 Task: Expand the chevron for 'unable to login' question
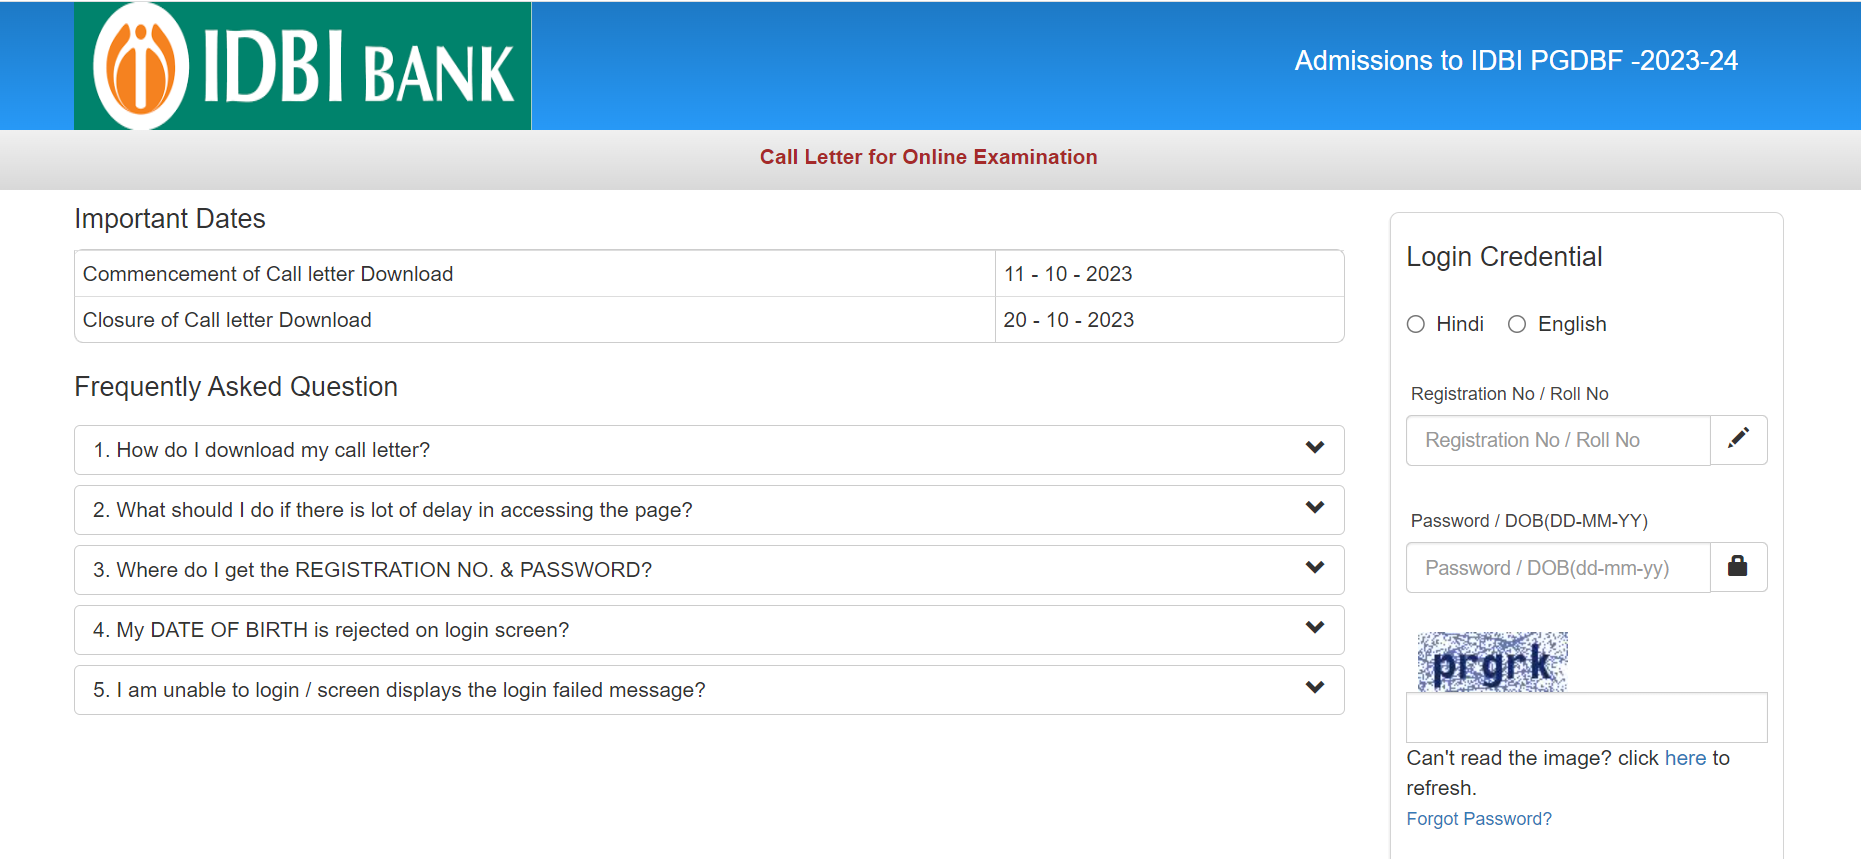pyautogui.click(x=1315, y=688)
